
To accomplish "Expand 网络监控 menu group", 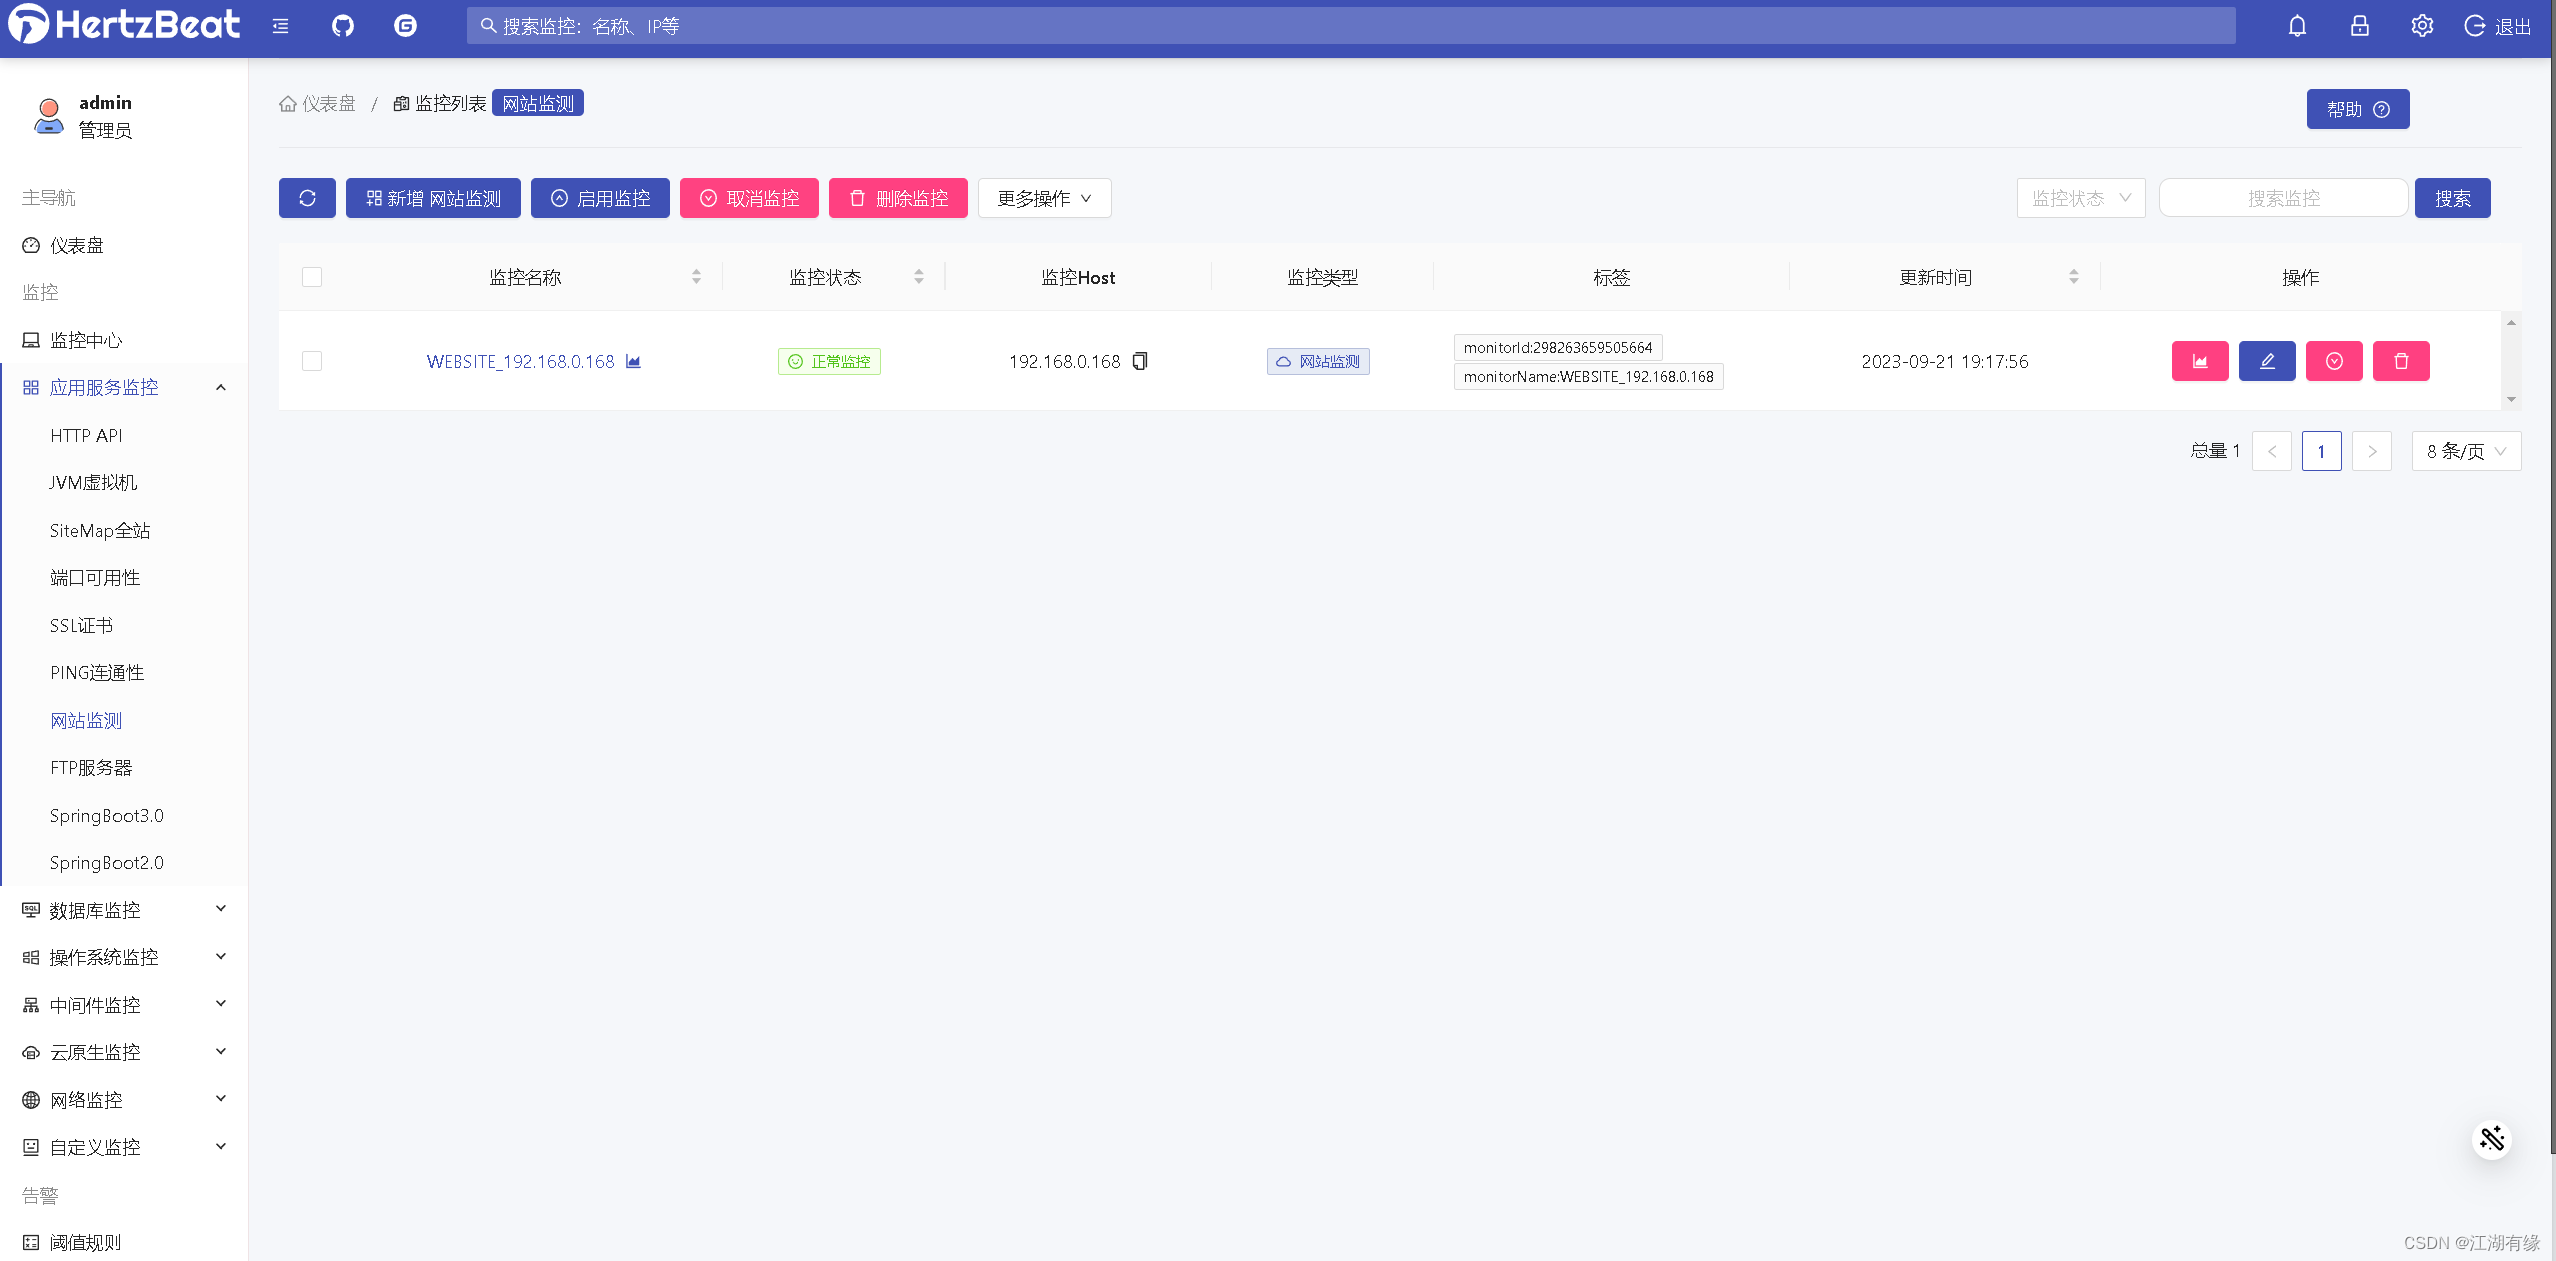I will pyautogui.click(x=124, y=1100).
